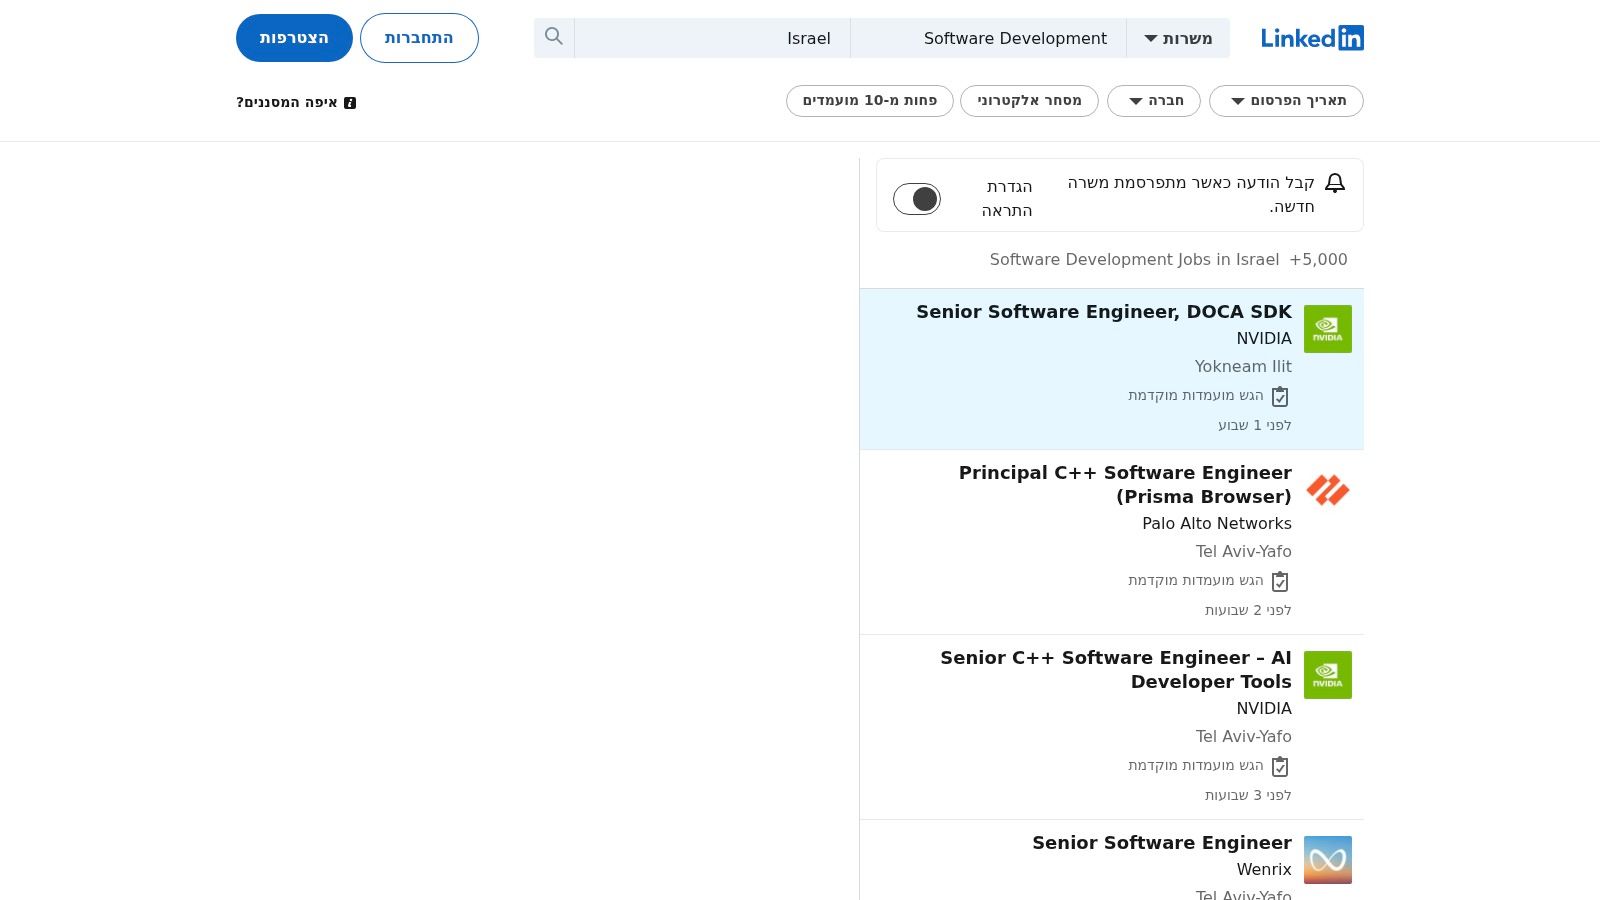
Task: Open Palo Alto Networks logo
Action: pos(1328,490)
